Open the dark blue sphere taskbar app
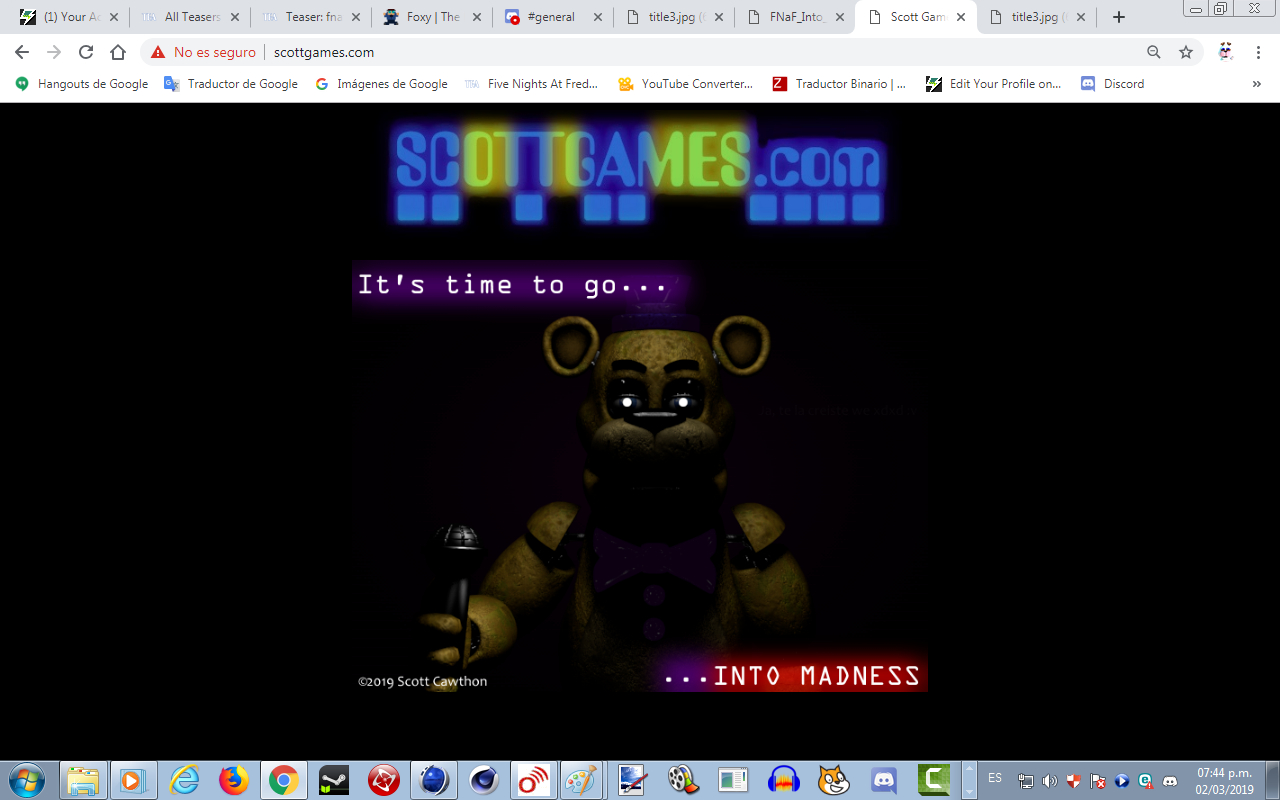The image size is (1280, 800). coord(434,780)
